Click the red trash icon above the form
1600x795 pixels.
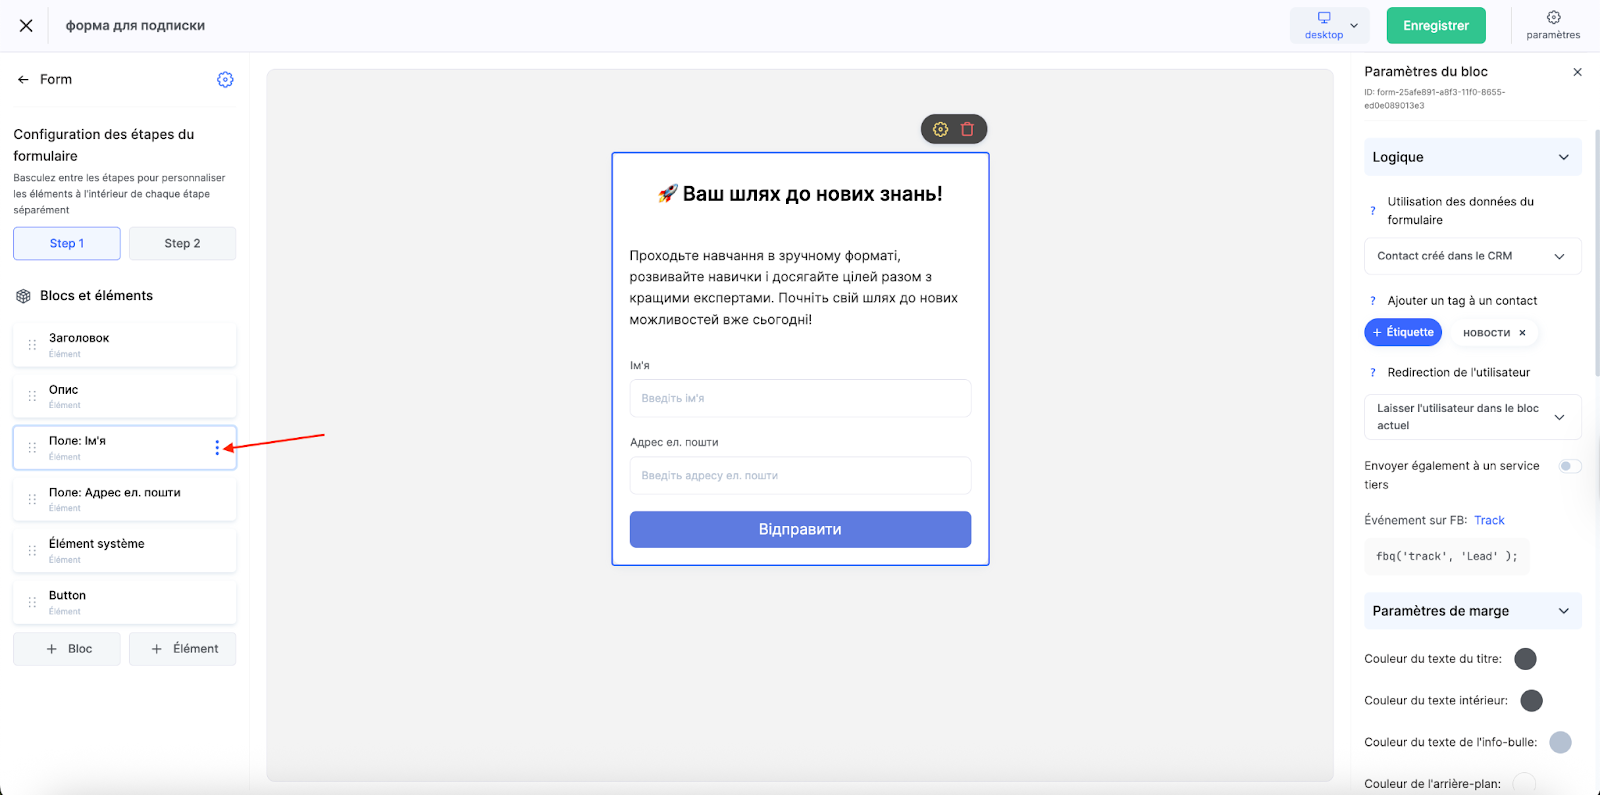pos(967,129)
